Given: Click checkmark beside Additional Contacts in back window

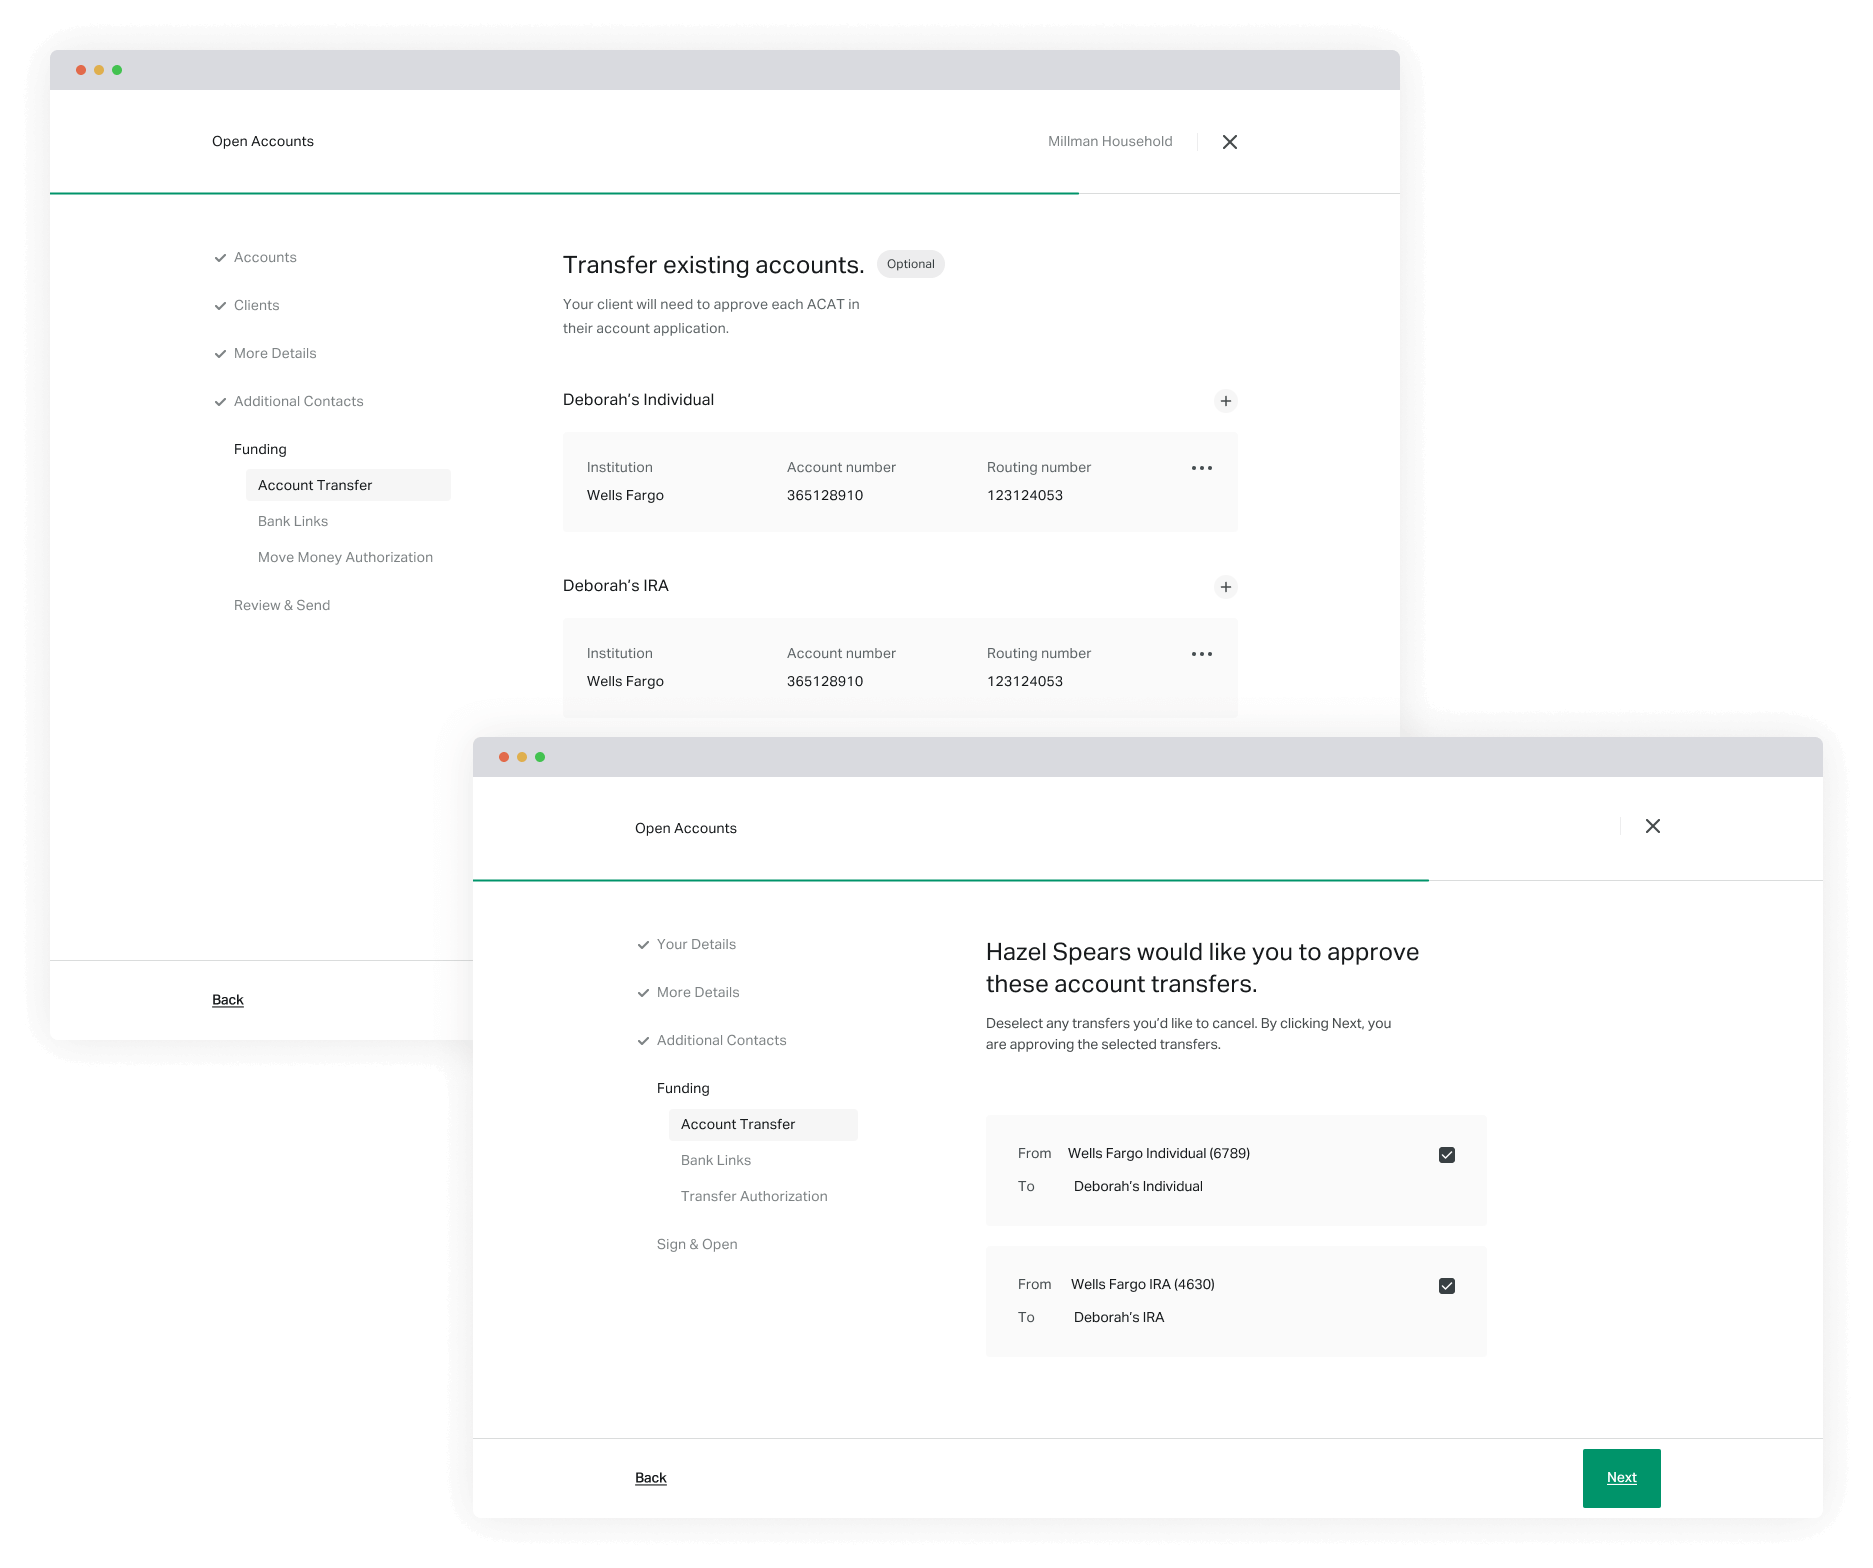Looking at the screenshot, I should [x=220, y=402].
